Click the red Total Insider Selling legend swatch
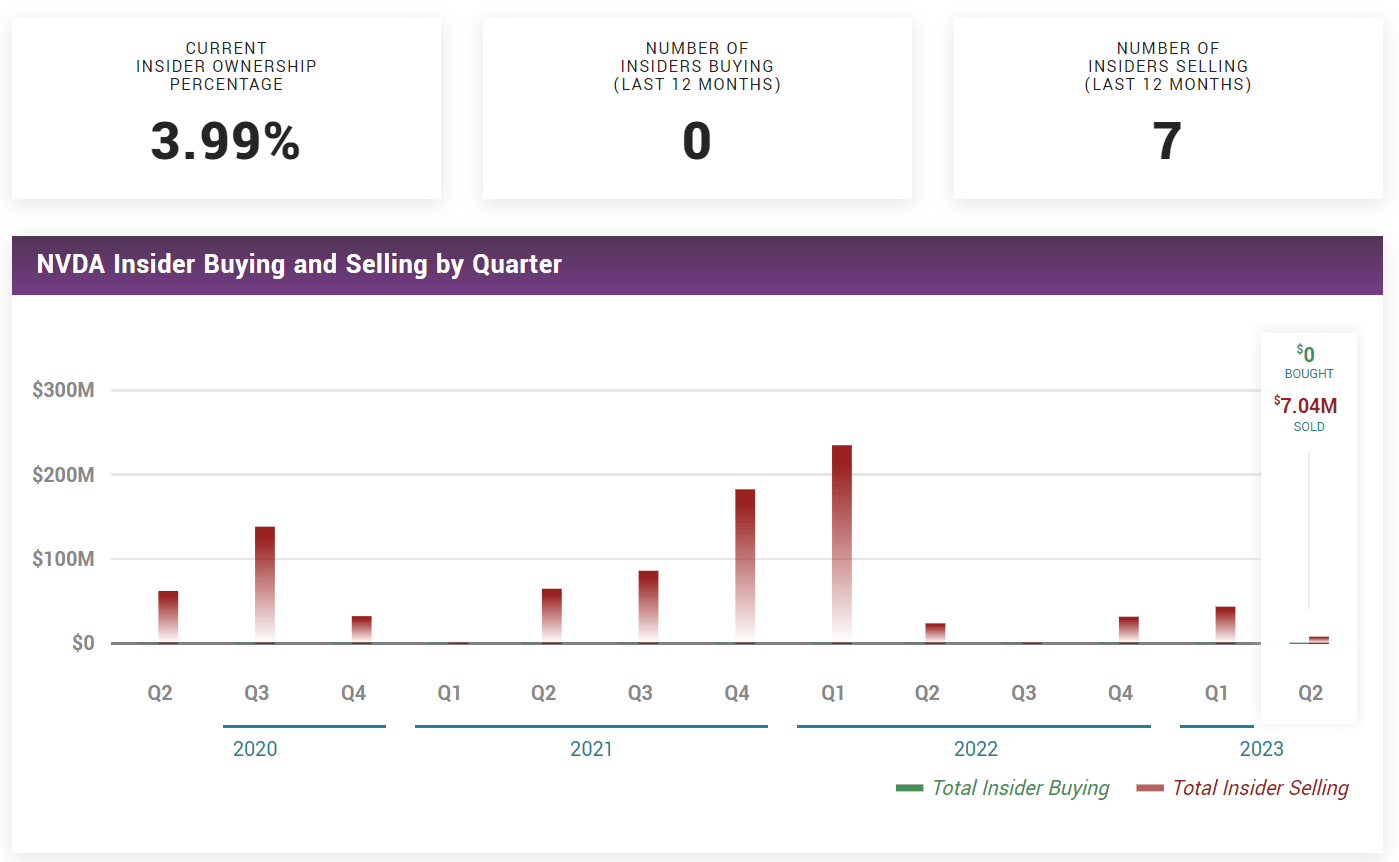The width and height of the screenshot is (1399, 862). 1150,788
